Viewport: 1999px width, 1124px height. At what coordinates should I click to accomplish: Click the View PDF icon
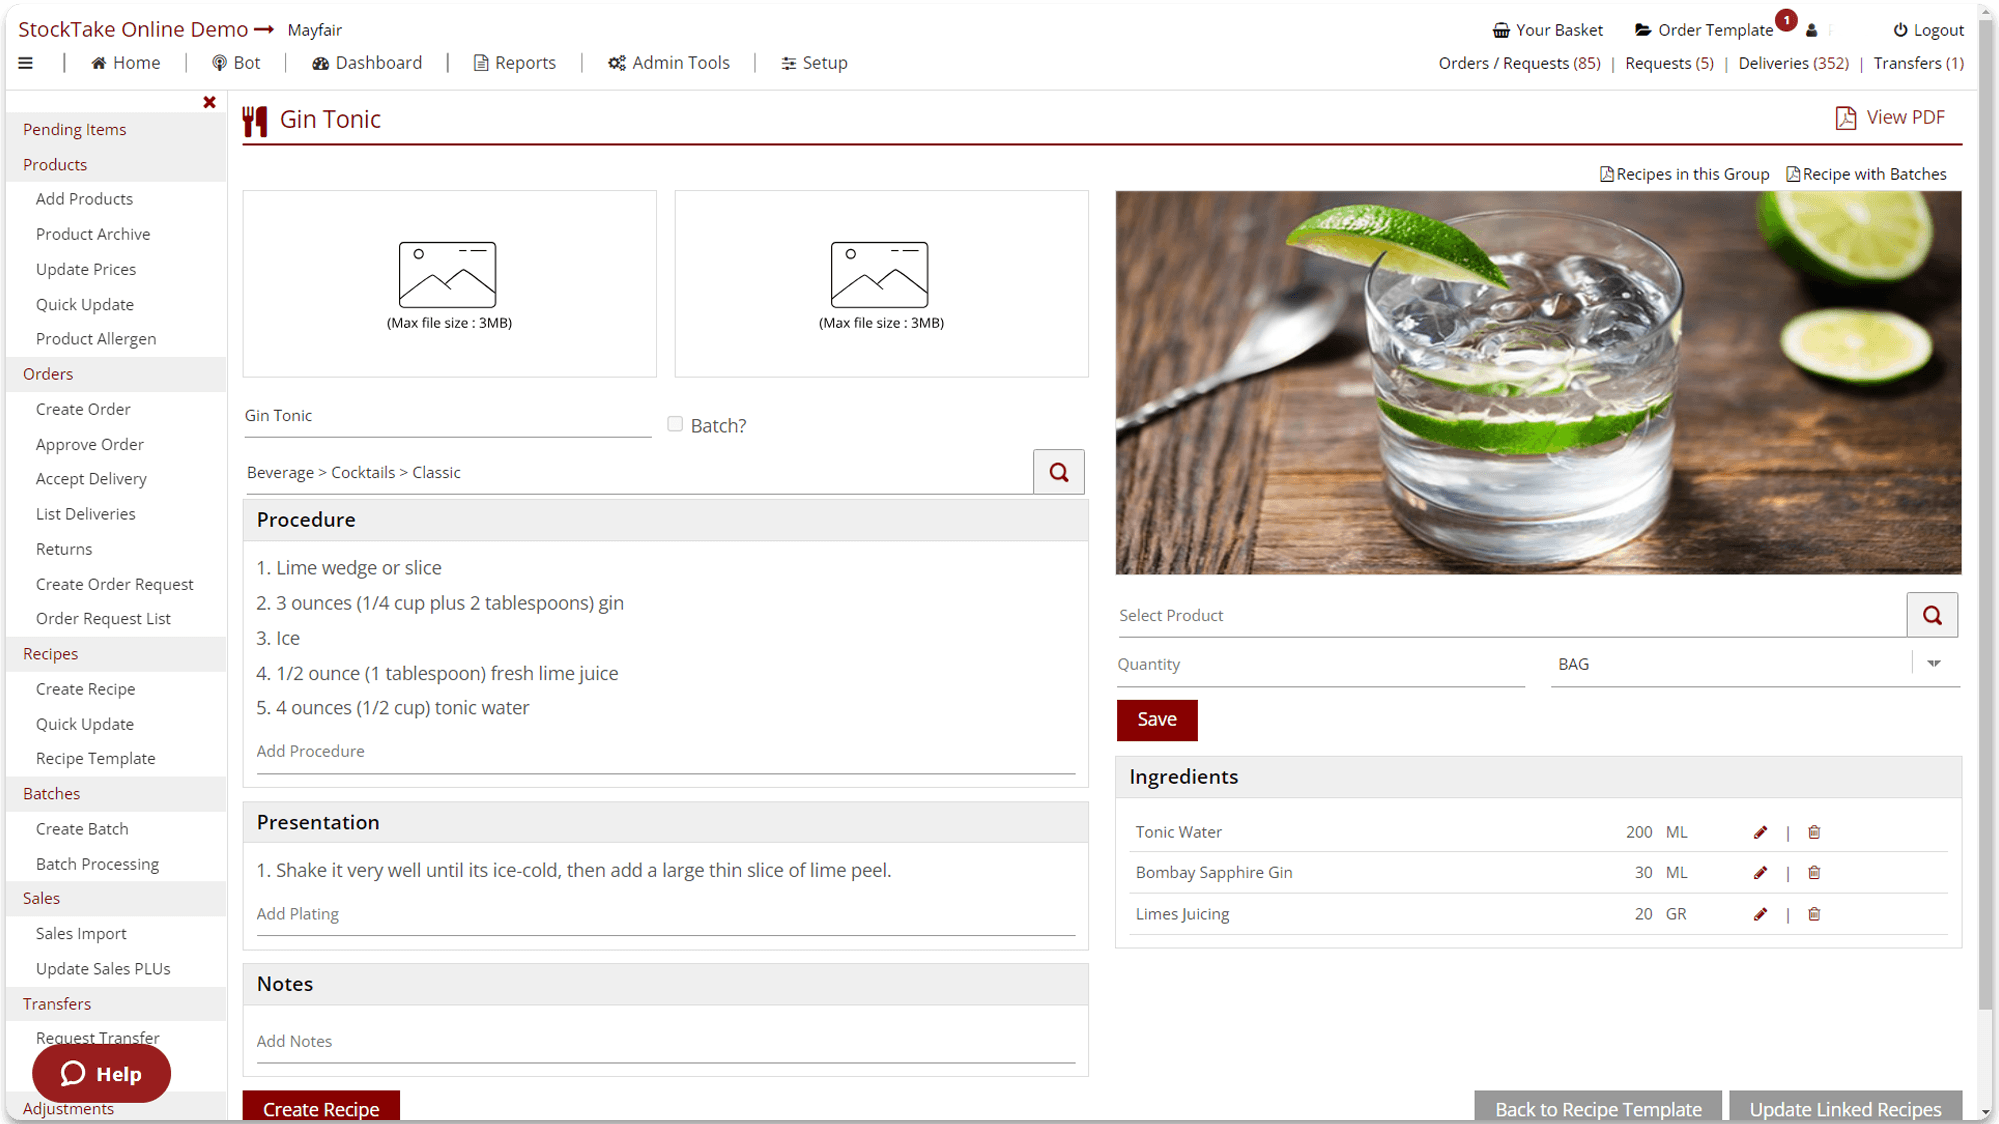(1845, 117)
